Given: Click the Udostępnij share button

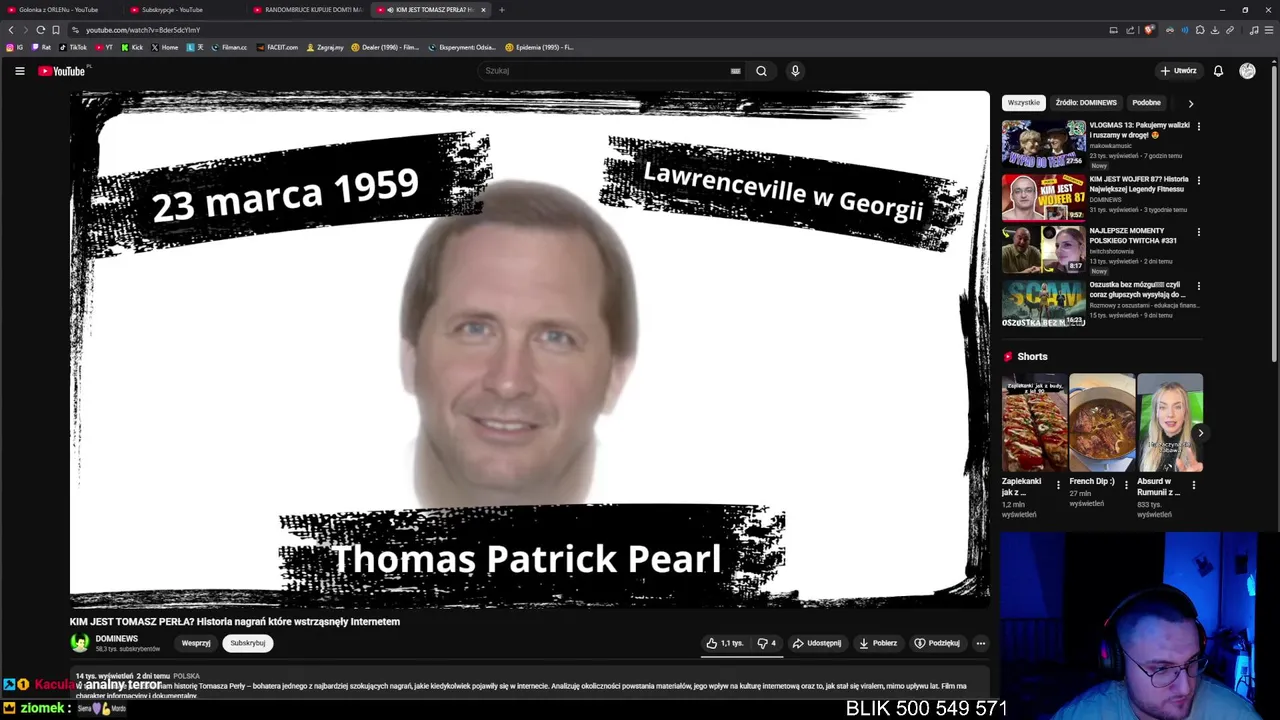Looking at the screenshot, I should [817, 643].
